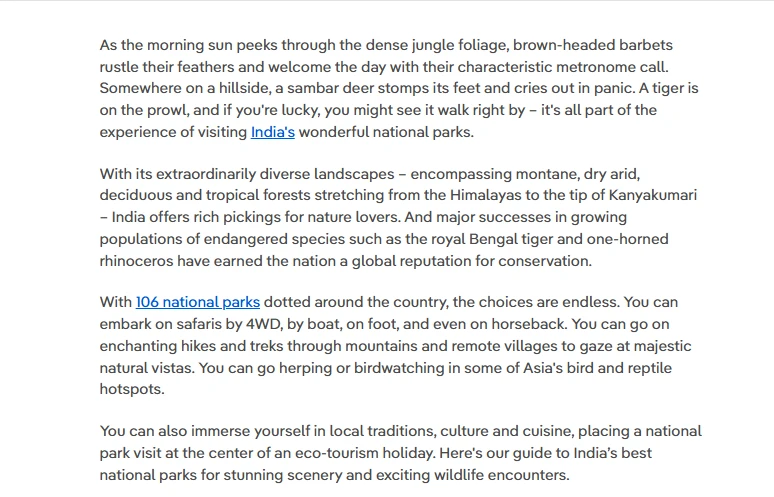
Task: Click the phrase "brown-headed barbets"
Action: click(593, 45)
